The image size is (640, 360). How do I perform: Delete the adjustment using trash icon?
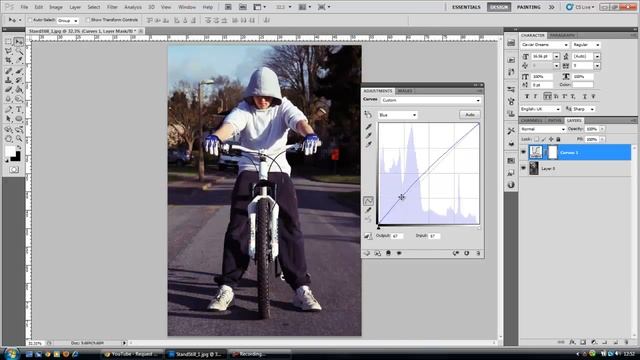pos(478,253)
